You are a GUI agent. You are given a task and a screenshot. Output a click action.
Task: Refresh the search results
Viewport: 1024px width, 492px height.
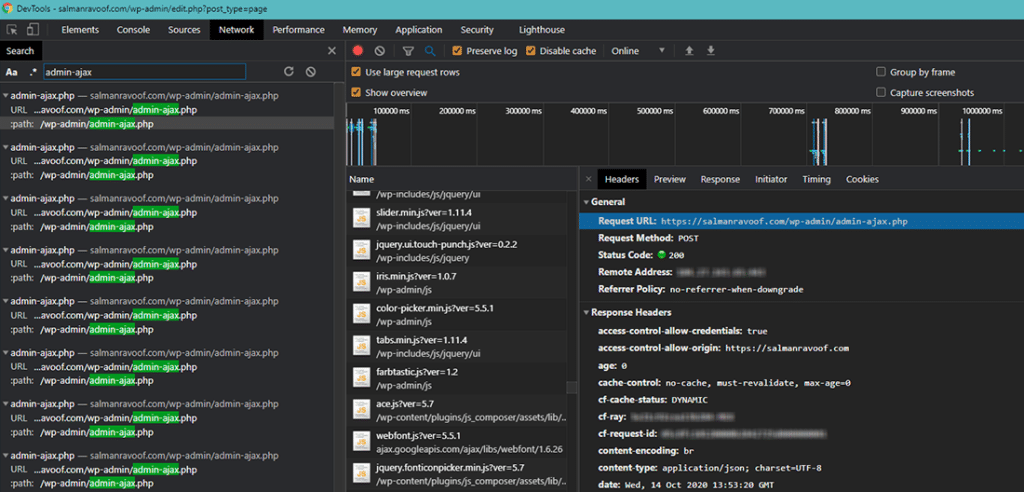click(x=289, y=72)
